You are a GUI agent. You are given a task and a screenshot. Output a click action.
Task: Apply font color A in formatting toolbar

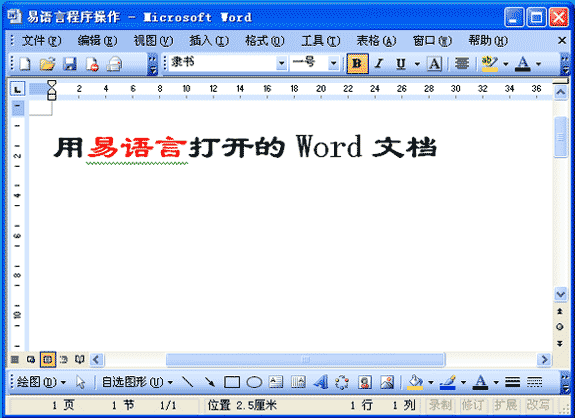523,64
